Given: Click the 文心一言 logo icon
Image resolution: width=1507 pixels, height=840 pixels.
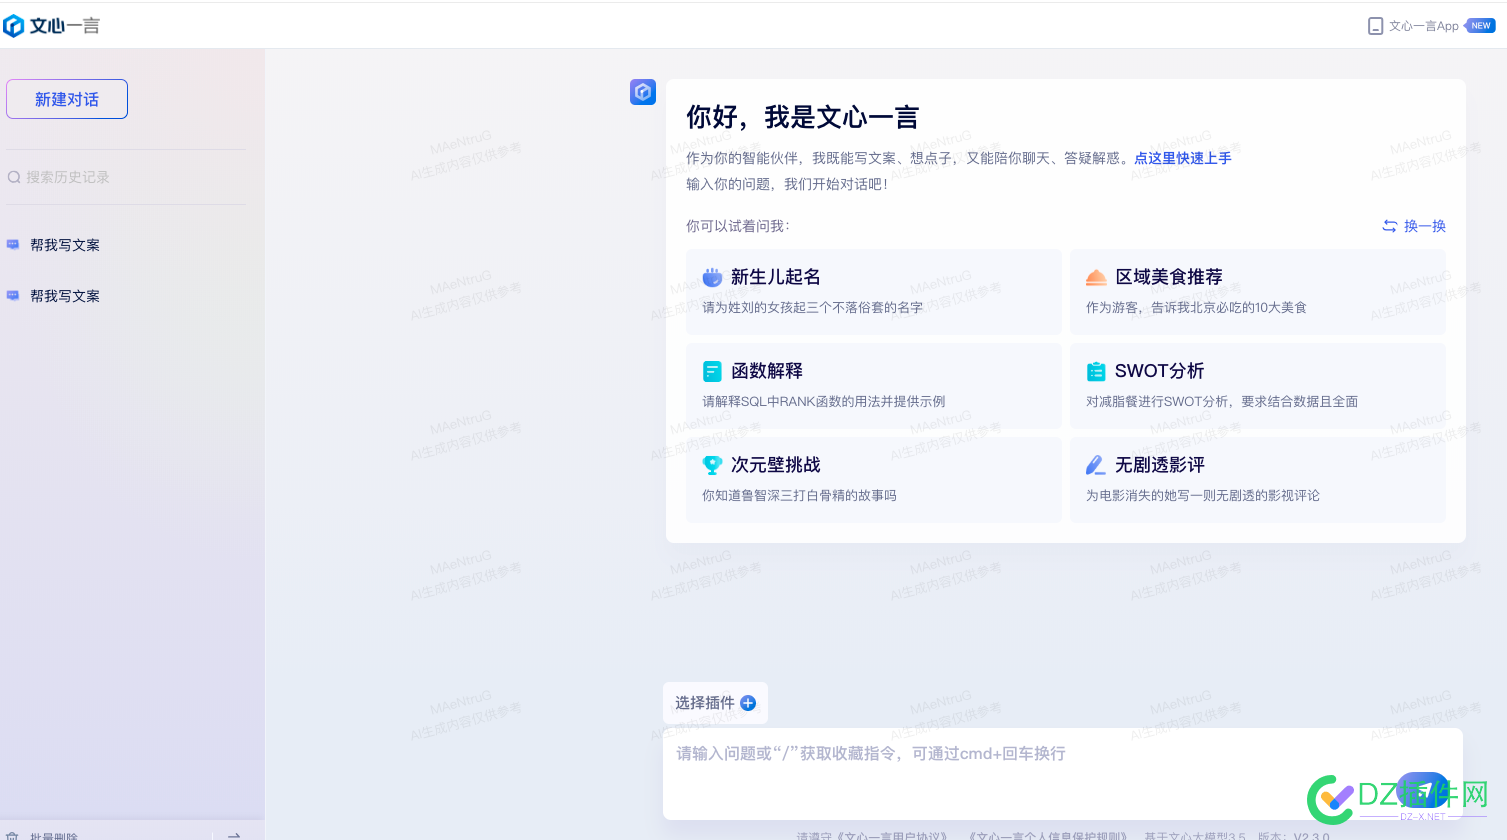Looking at the screenshot, I should [x=14, y=26].
